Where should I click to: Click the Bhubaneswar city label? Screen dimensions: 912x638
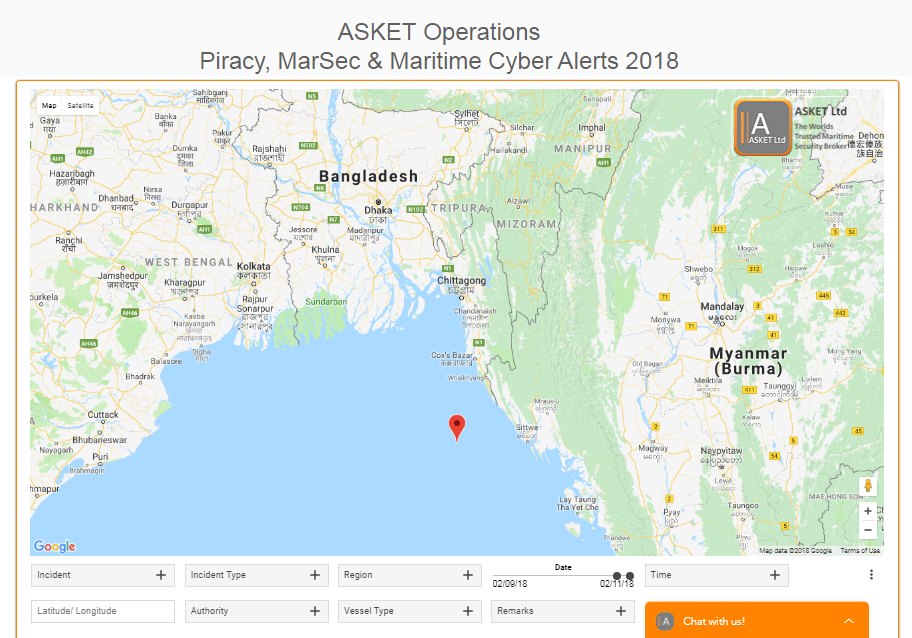point(99,440)
